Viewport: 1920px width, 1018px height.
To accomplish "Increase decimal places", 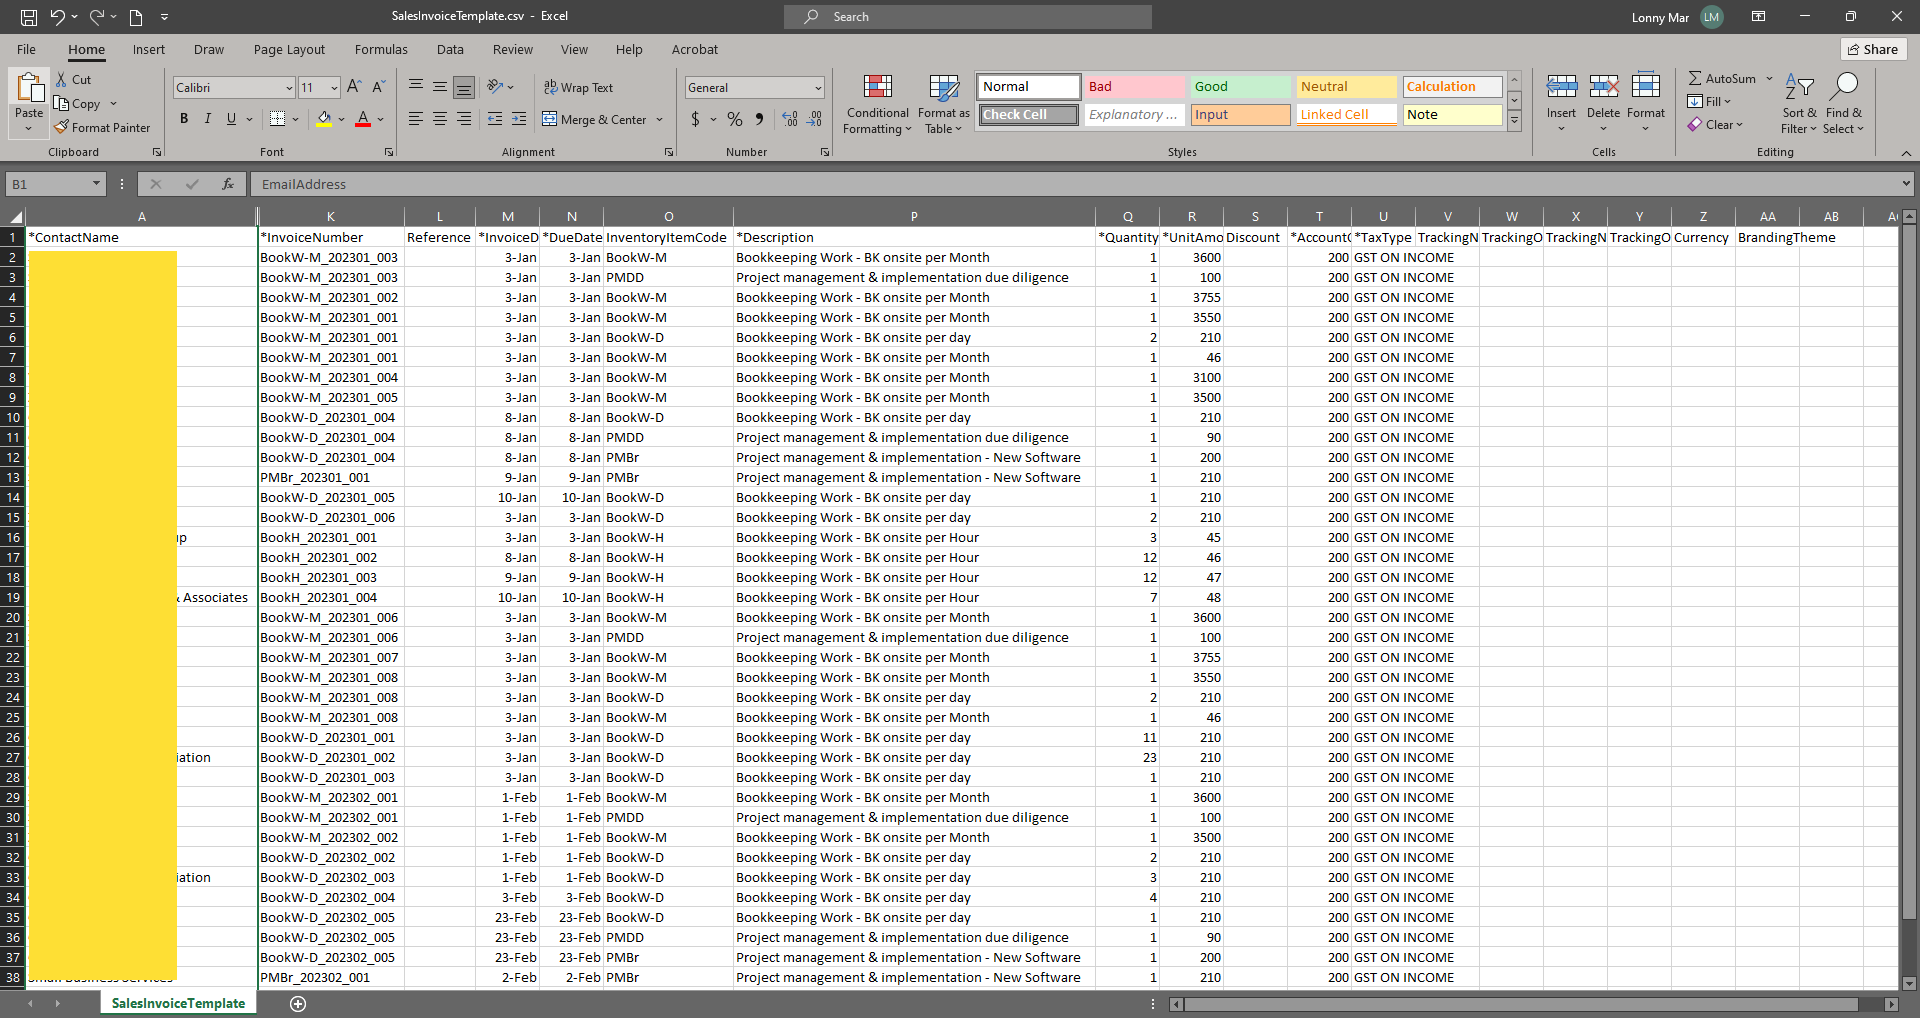I will coord(790,119).
